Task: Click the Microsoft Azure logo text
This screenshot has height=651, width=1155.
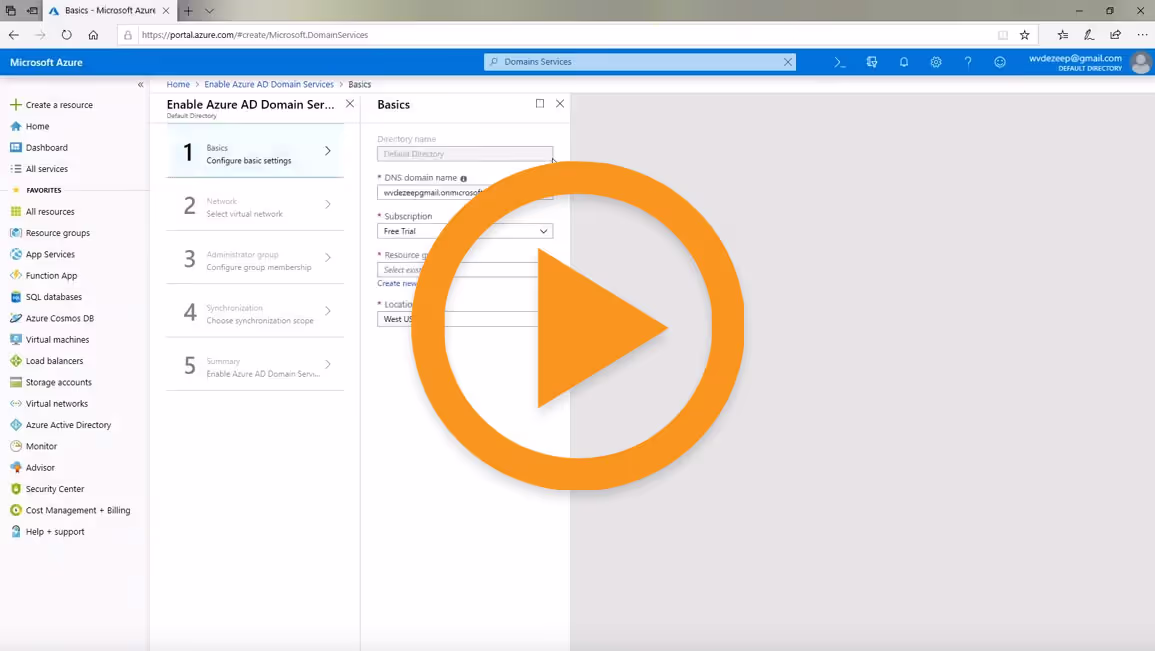Action: click(x=46, y=63)
